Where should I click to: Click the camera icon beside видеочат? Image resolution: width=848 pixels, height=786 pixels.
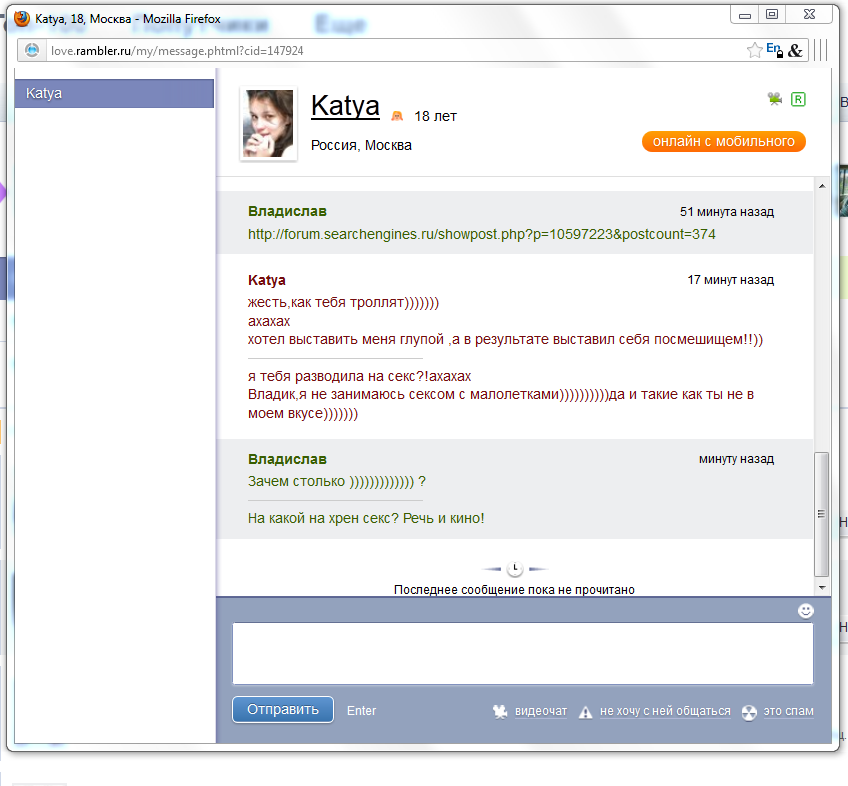[x=500, y=712]
